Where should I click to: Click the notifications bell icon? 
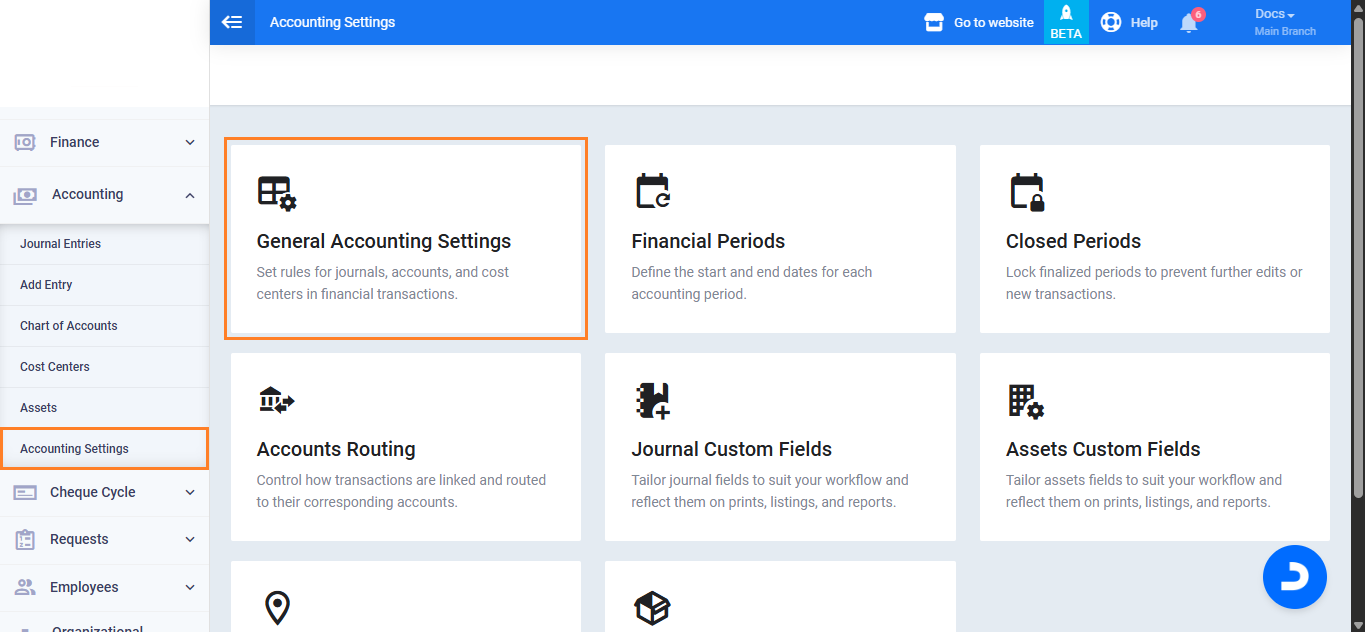click(1188, 23)
